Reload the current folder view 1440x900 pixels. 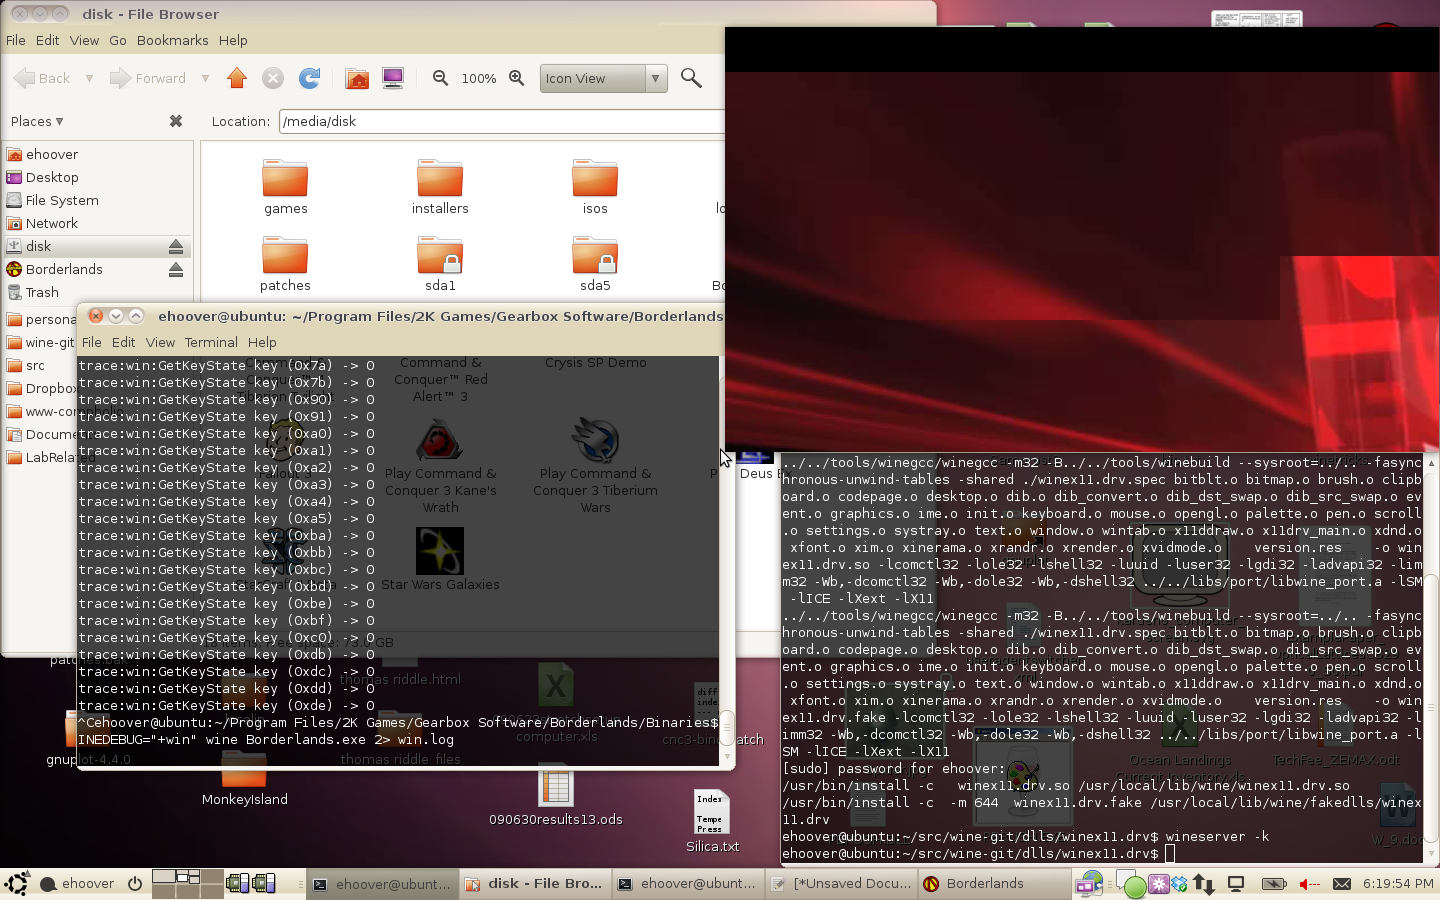[310, 78]
